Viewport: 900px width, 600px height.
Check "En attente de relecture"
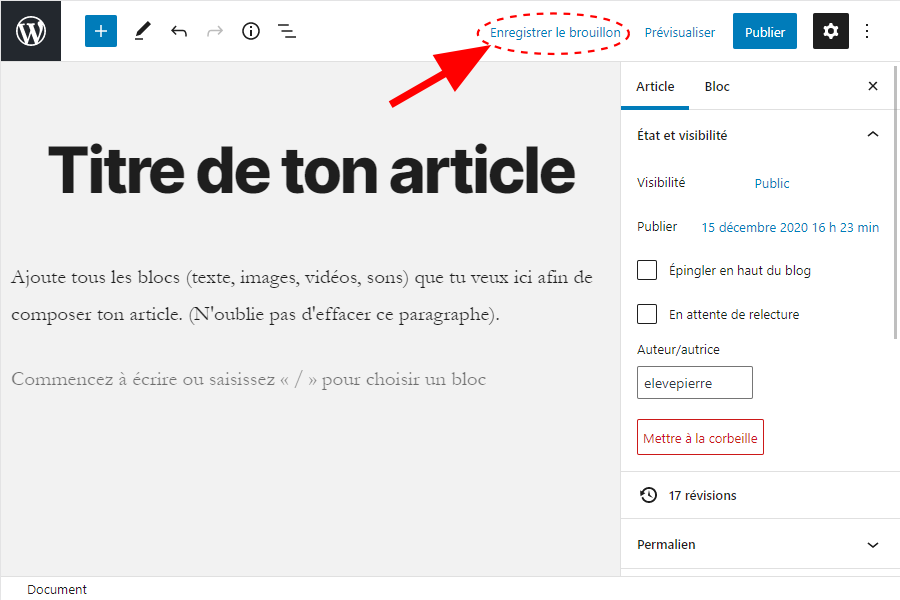pos(647,314)
